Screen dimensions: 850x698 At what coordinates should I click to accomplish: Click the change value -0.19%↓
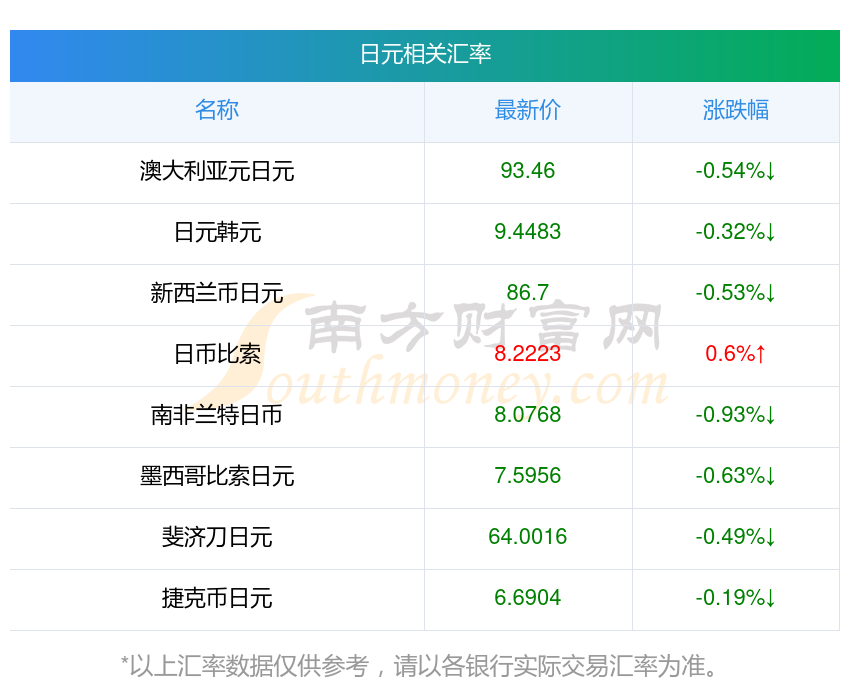pos(736,598)
